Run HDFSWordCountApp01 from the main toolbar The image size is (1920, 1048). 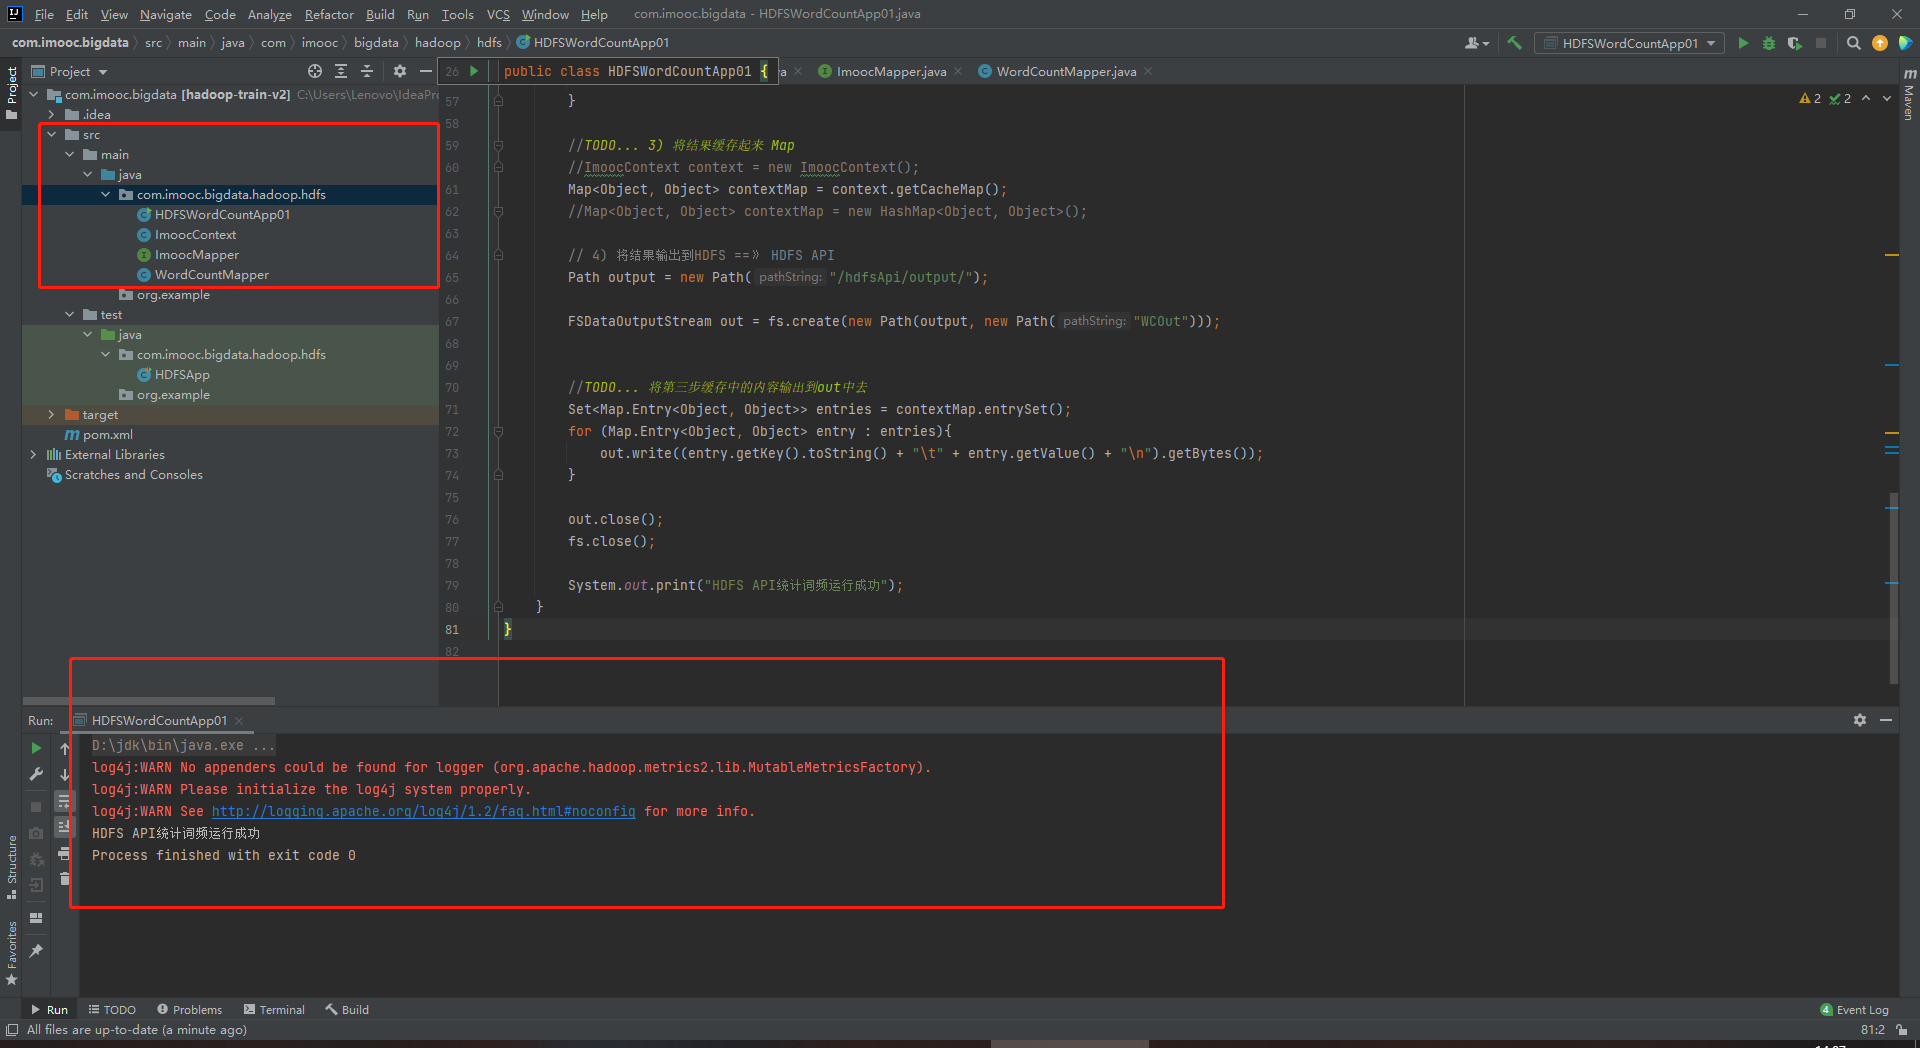(1743, 43)
